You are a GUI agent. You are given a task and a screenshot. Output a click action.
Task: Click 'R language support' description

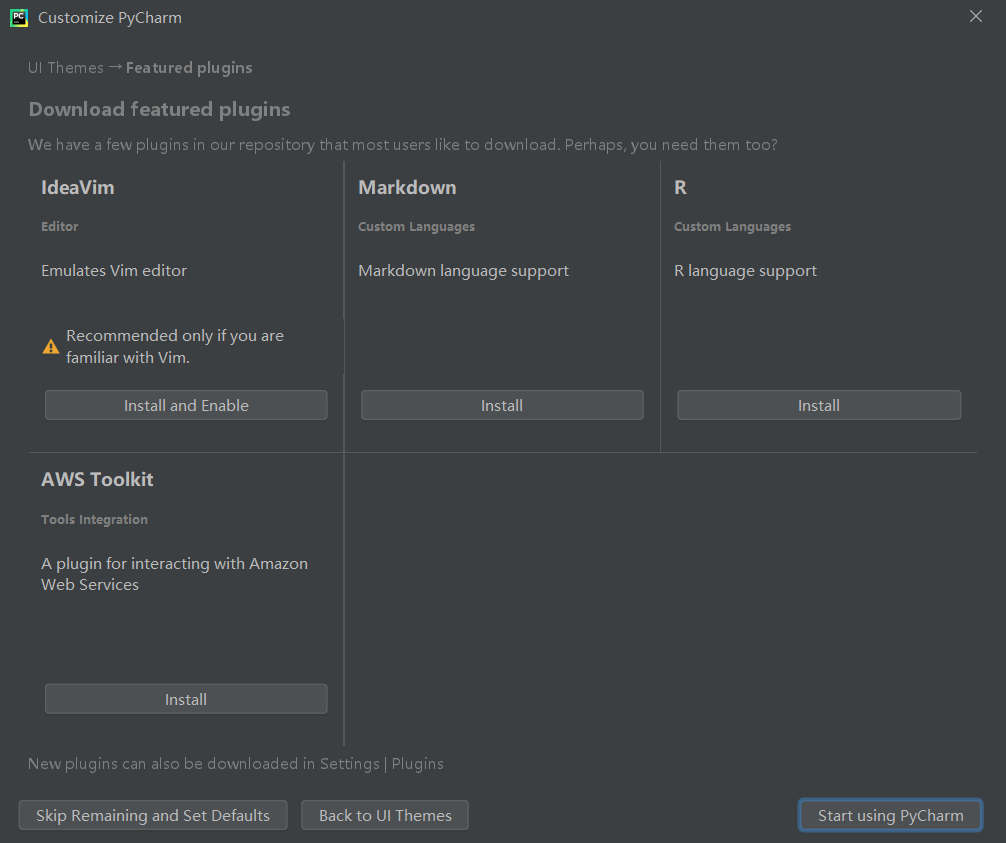click(x=746, y=271)
